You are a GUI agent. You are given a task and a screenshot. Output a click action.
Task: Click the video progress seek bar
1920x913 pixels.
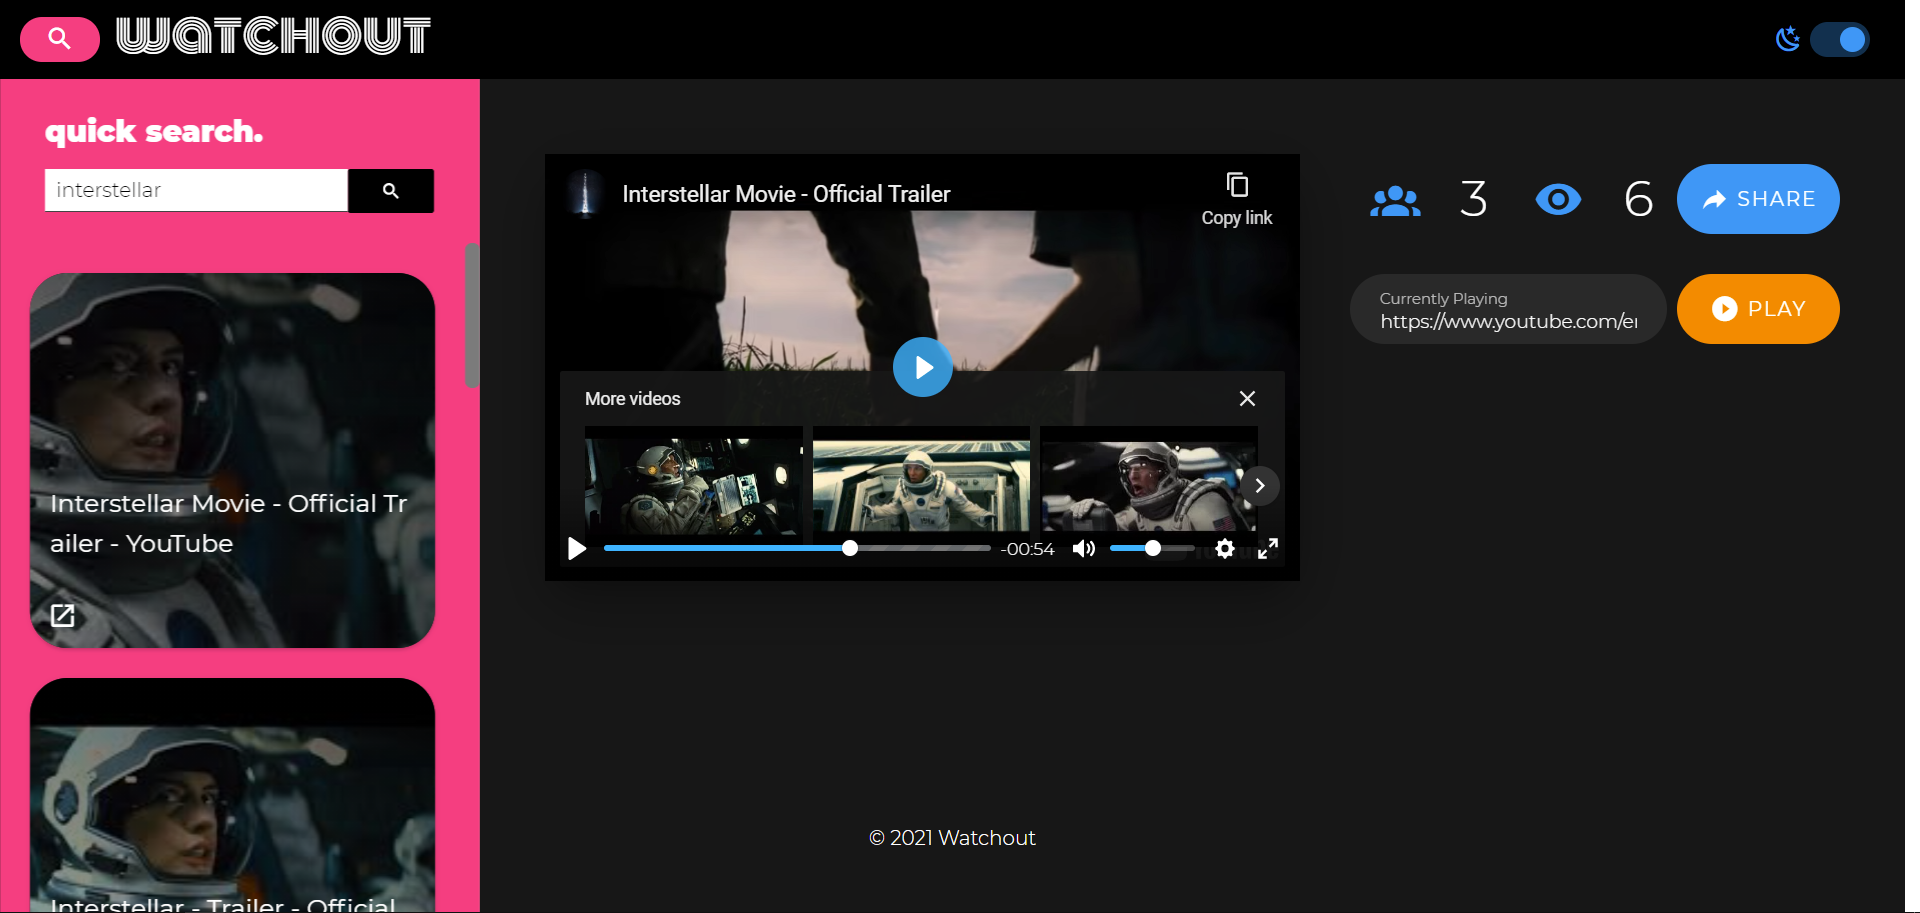click(797, 548)
